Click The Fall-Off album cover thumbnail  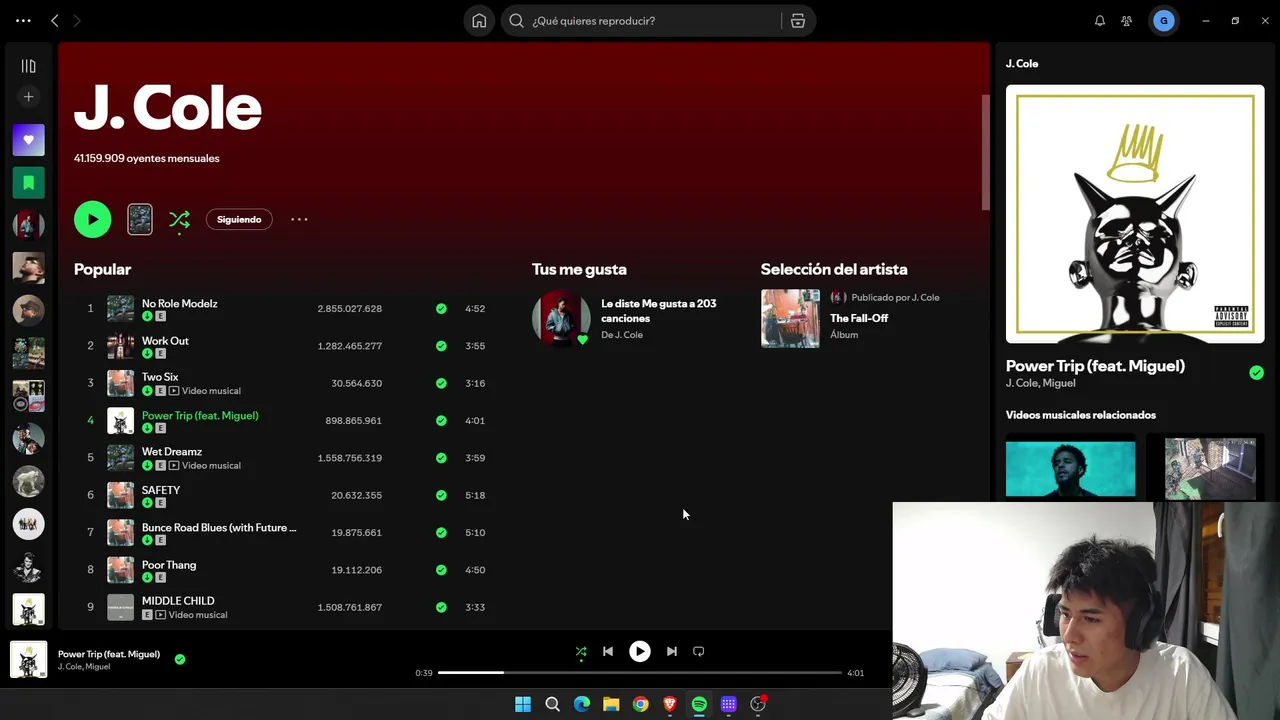(790, 318)
